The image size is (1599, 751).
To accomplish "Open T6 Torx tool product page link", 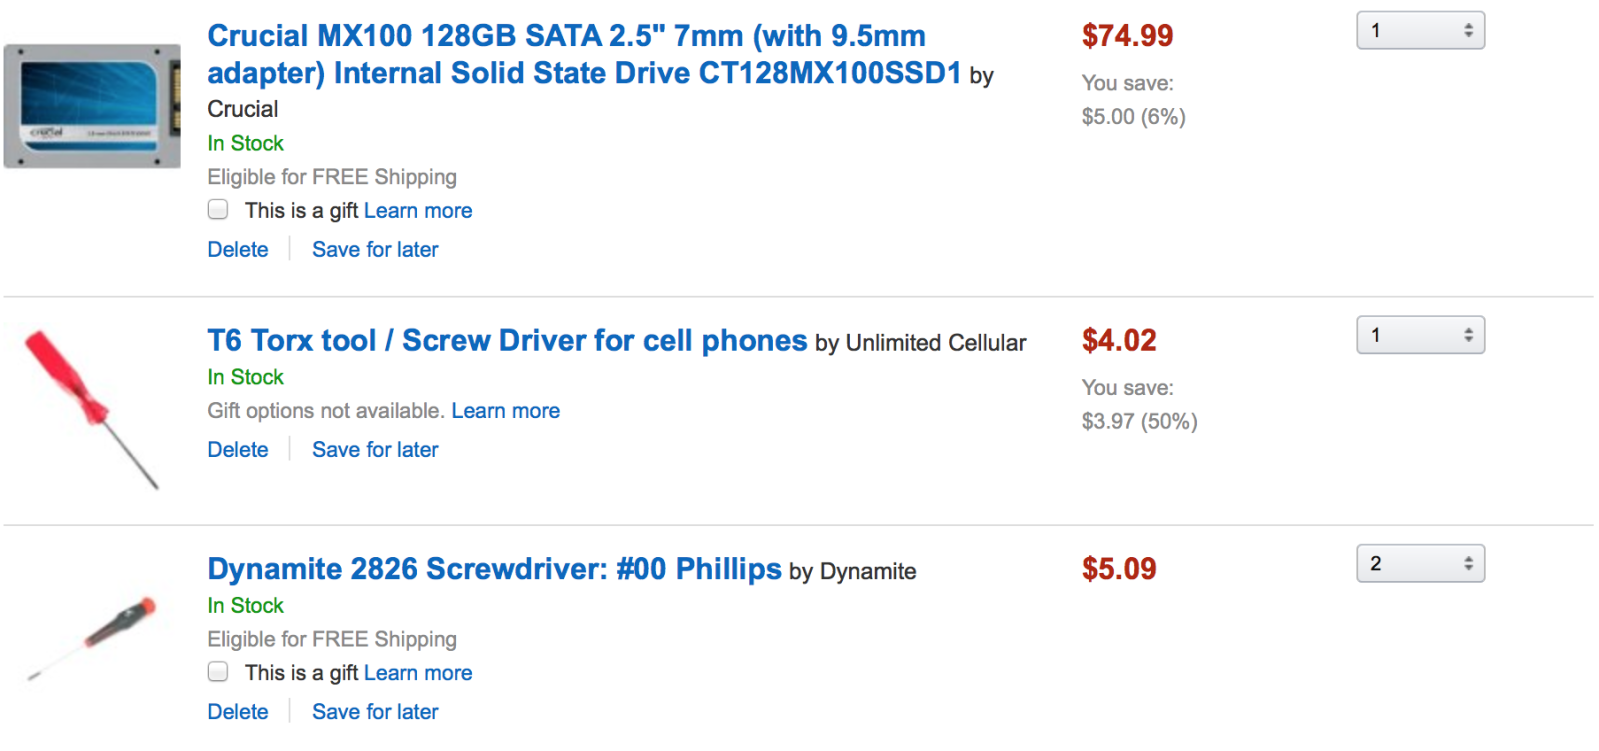I will (507, 341).
